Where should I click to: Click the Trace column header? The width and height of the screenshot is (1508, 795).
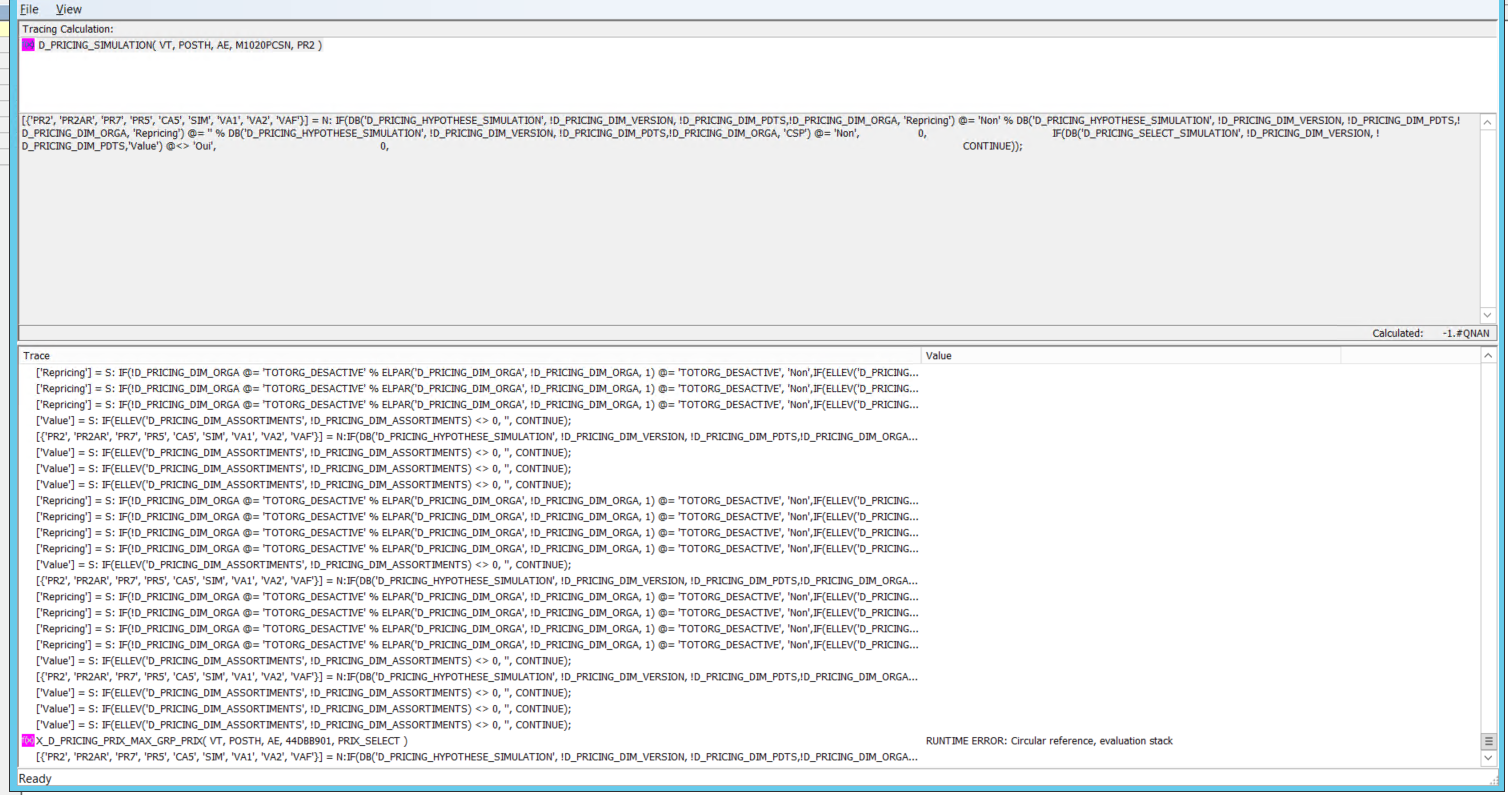37,356
